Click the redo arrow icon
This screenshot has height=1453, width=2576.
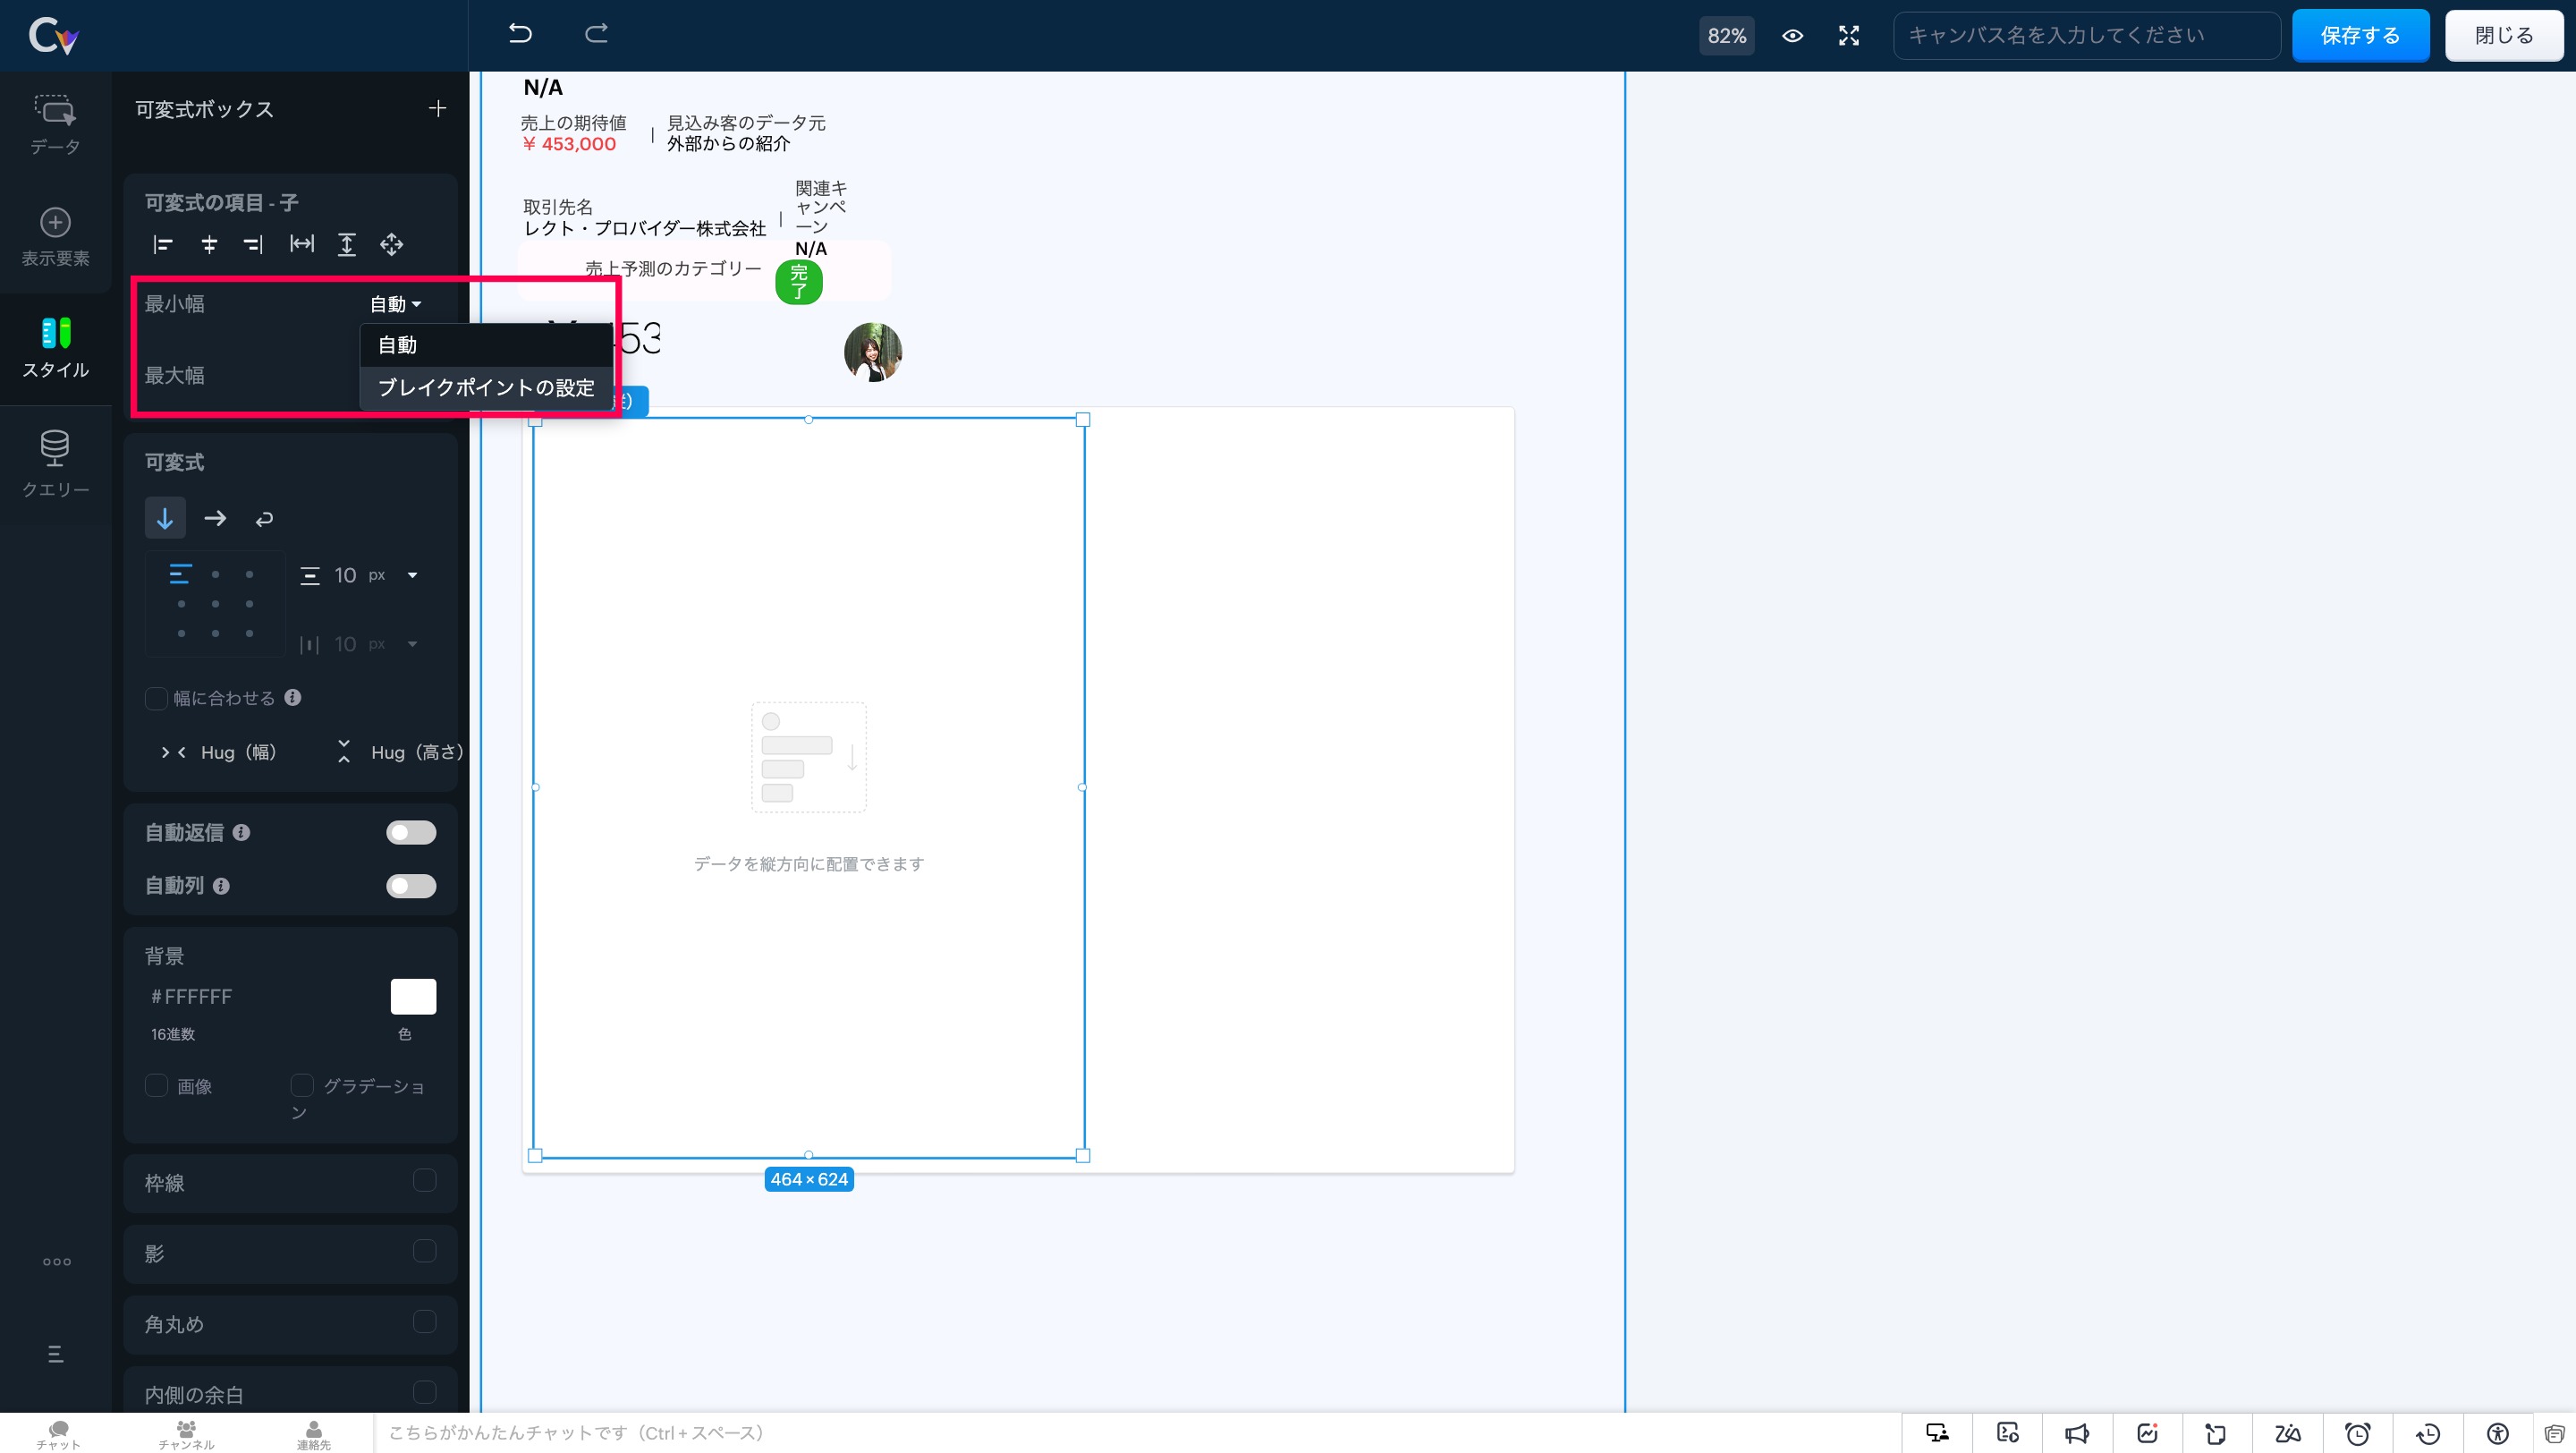[596, 34]
